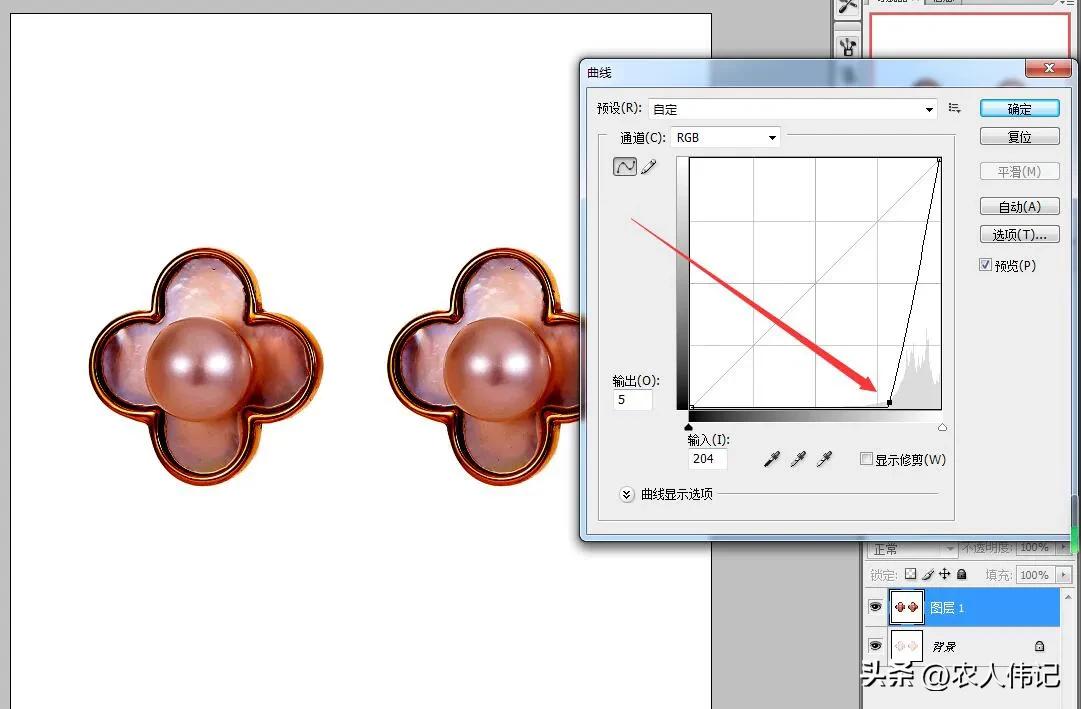Click the lock all icon in Layers
Viewport: 1081px width, 709px height.
[x=961, y=575]
